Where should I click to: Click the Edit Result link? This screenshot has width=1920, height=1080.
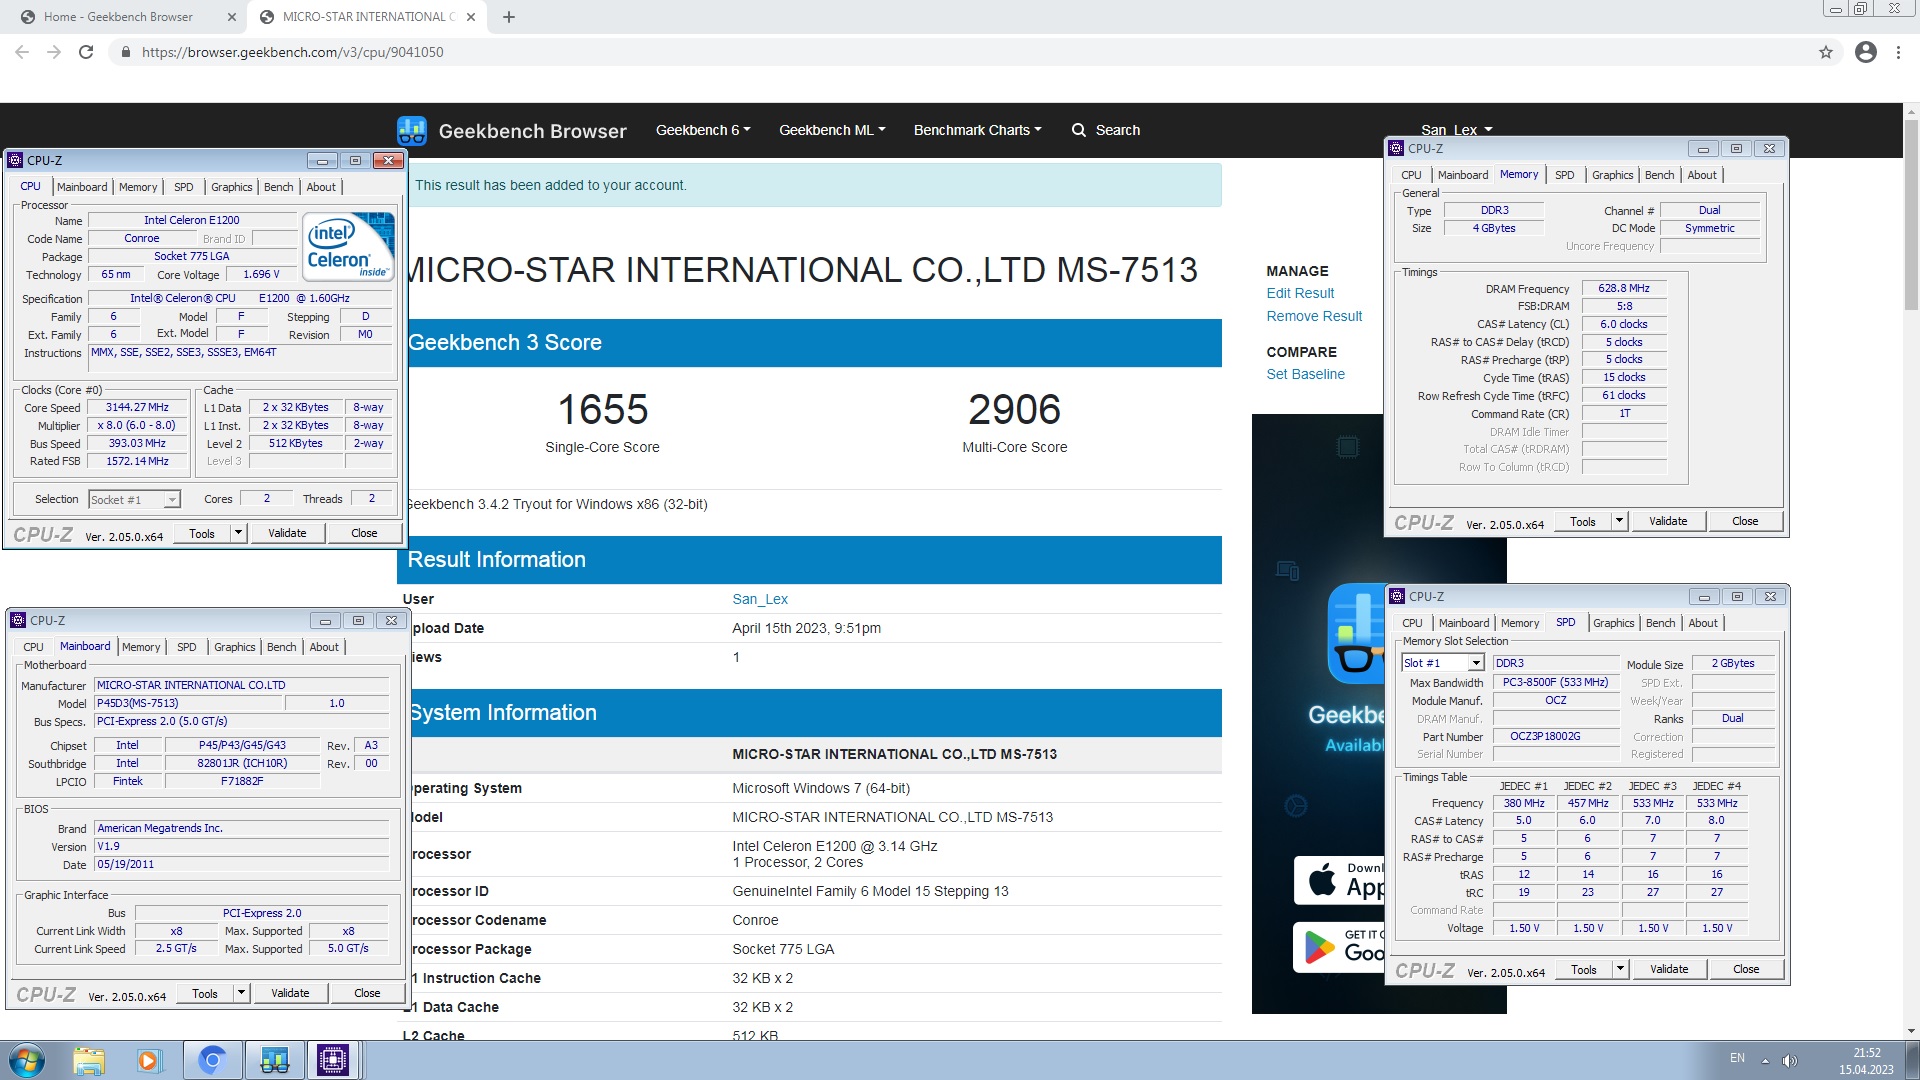click(x=1300, y=293)
